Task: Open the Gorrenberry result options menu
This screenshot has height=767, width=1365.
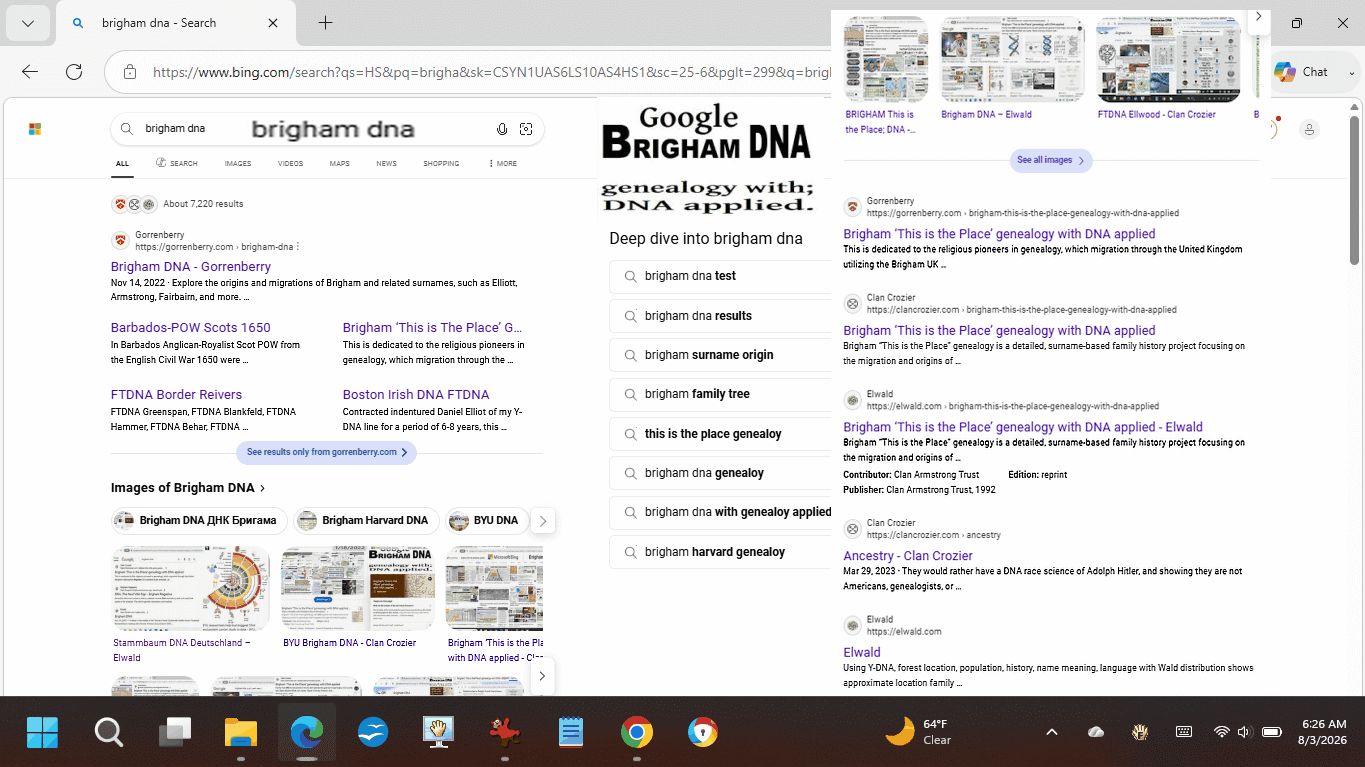Action: (x=298, y=247)
